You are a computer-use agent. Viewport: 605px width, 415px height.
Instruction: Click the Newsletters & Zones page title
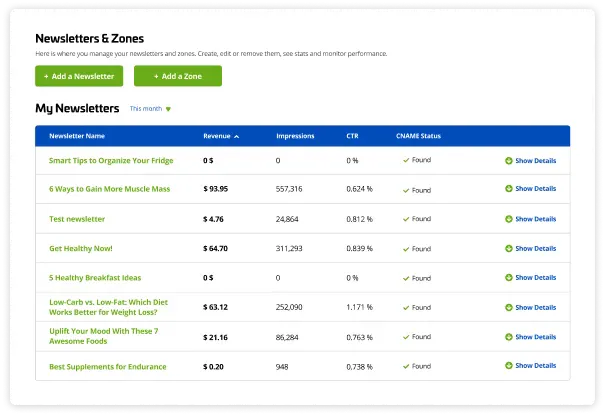pos(90,39)
